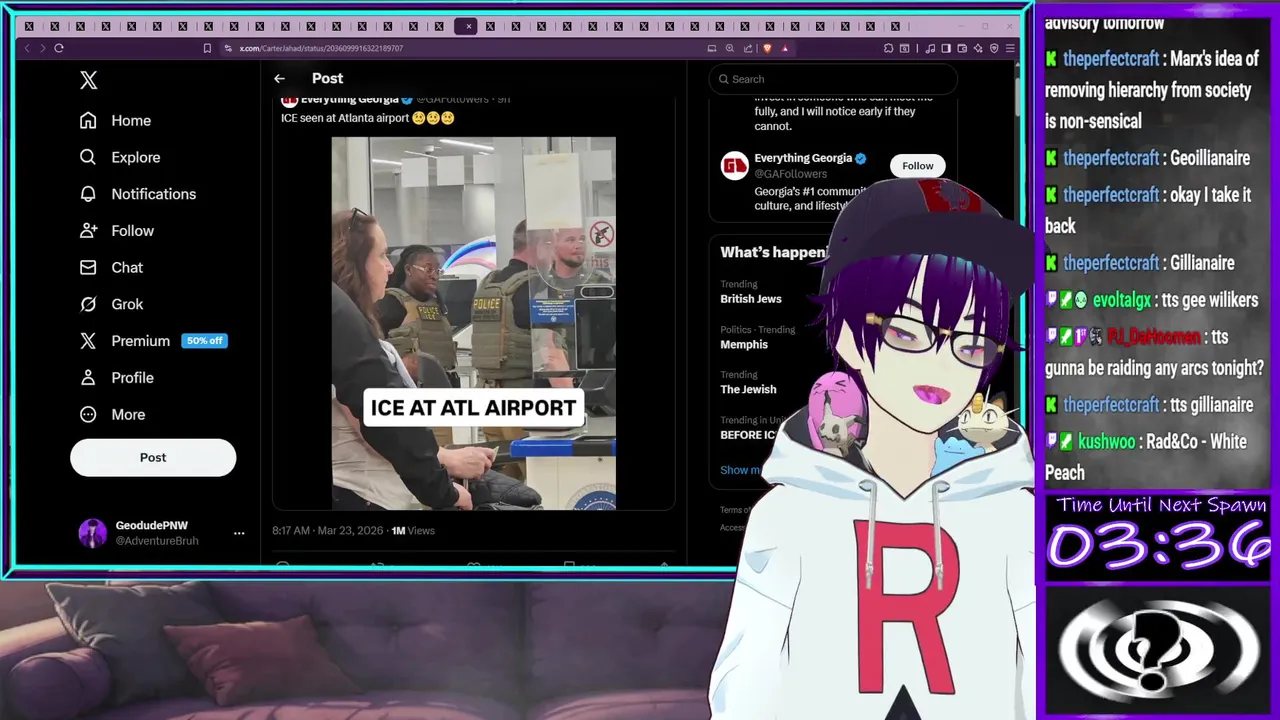The width and height of the screenshot is (1280, 720).
Task: Open the three-dot menu beside GeodudePNW
Action: tap(239, 533)
